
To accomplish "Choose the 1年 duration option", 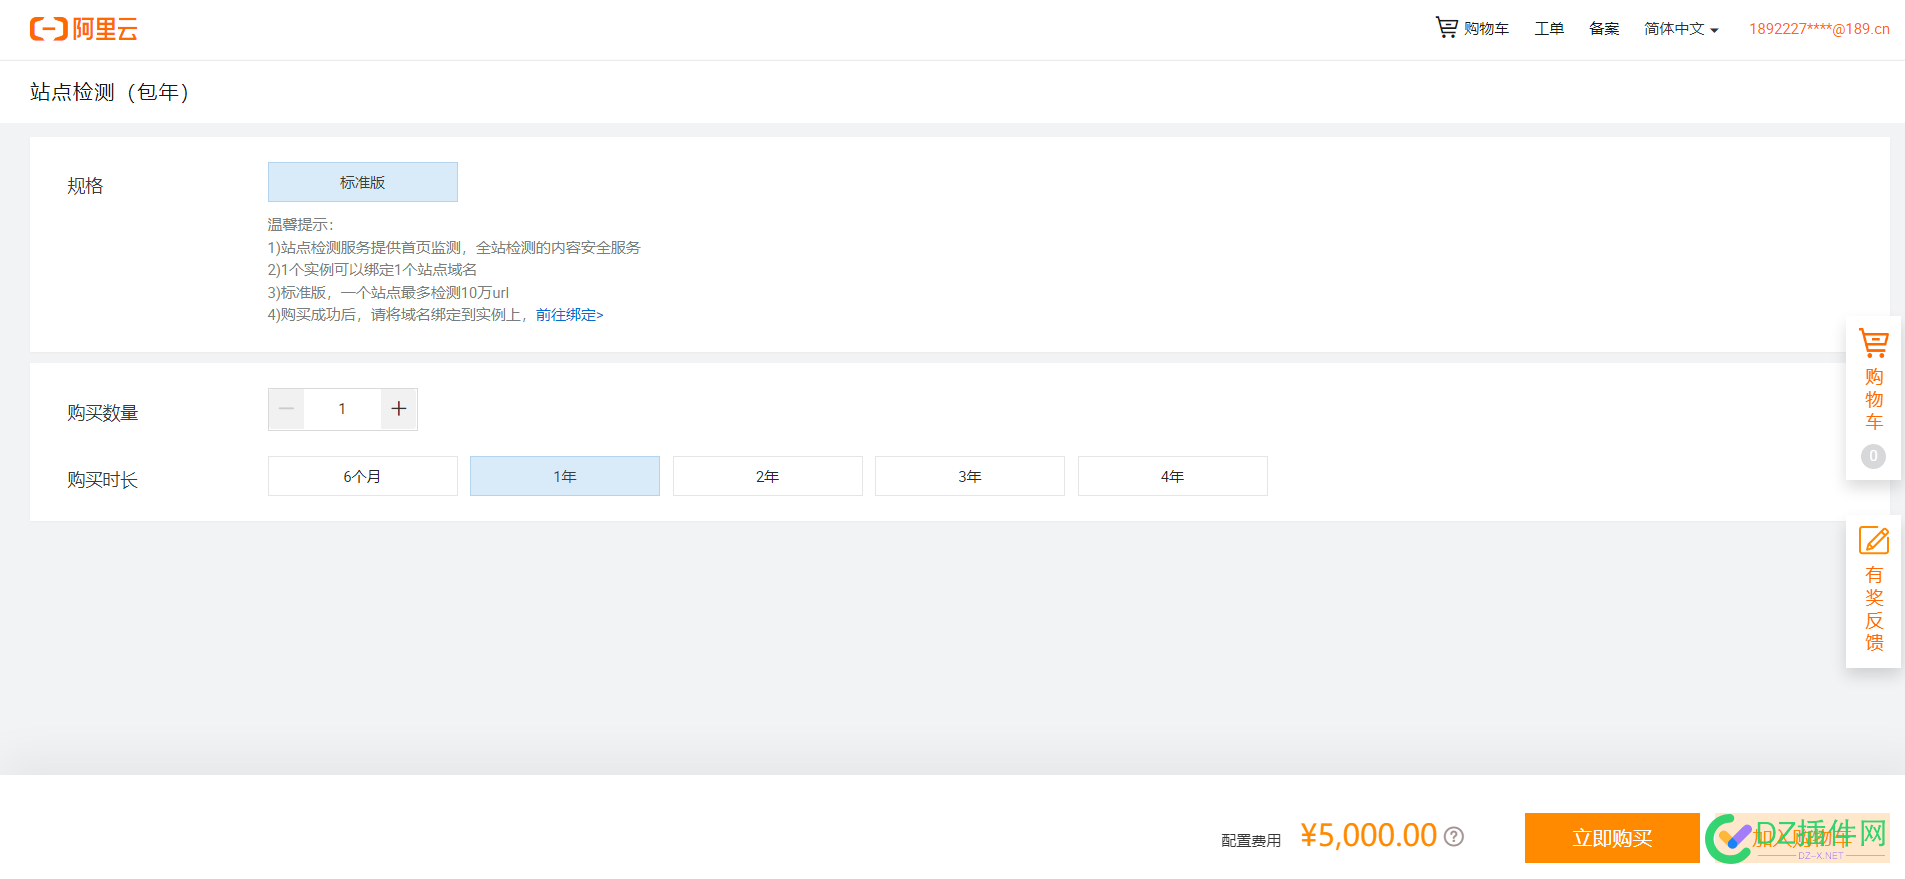I will (x=565, y=476).
